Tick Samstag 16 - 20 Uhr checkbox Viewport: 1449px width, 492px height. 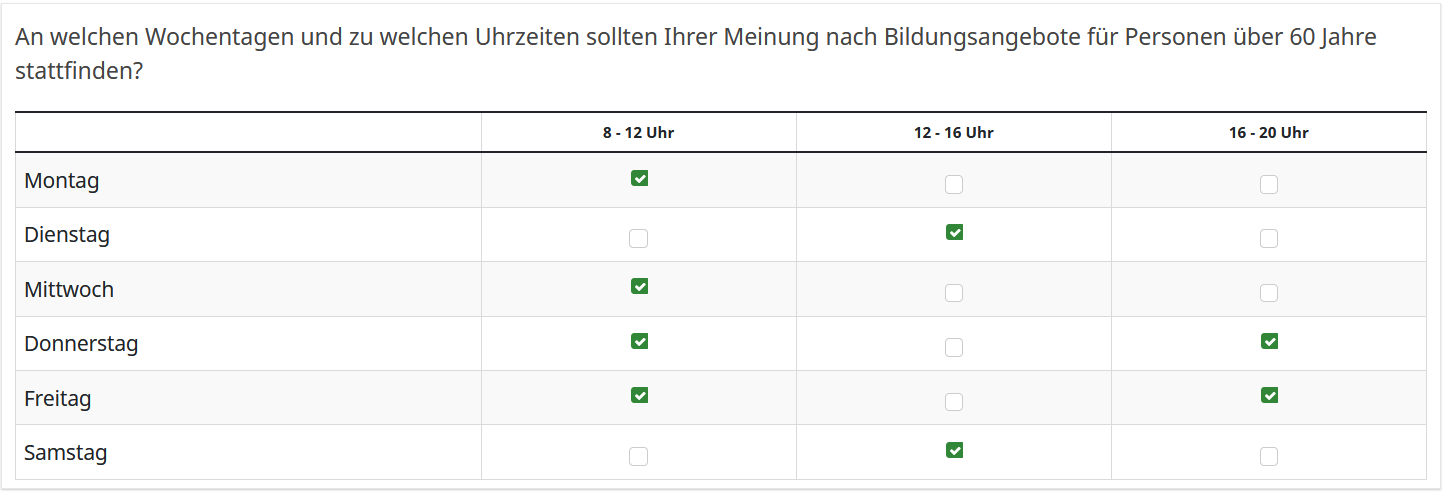coord(1269,456)
